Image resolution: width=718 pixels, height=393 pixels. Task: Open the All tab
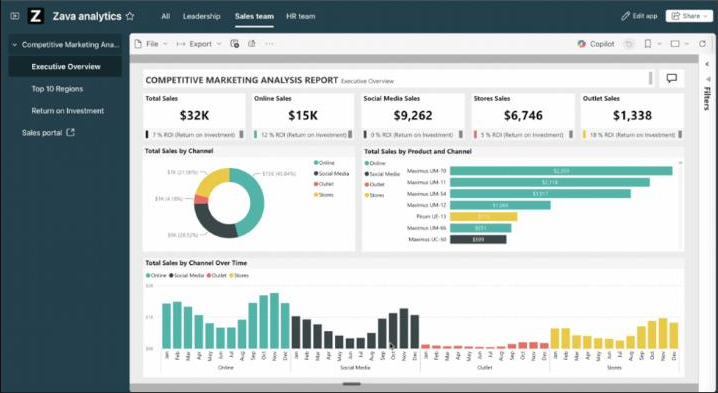[165, 16]
